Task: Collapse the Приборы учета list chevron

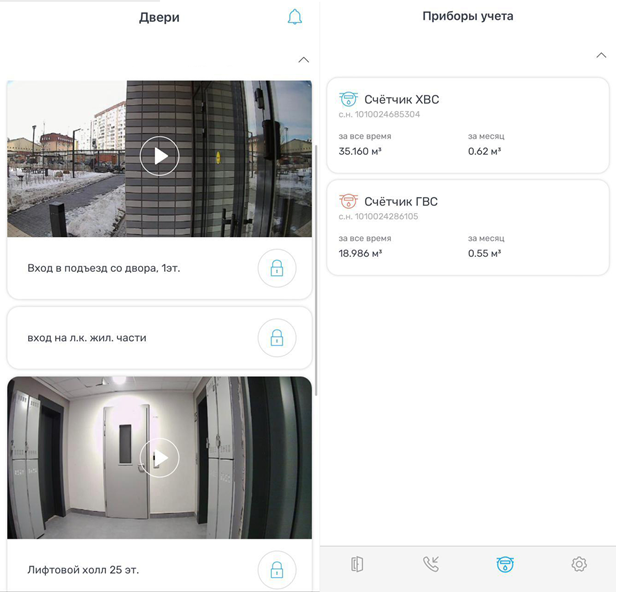Action: click(x=601, y=55)
